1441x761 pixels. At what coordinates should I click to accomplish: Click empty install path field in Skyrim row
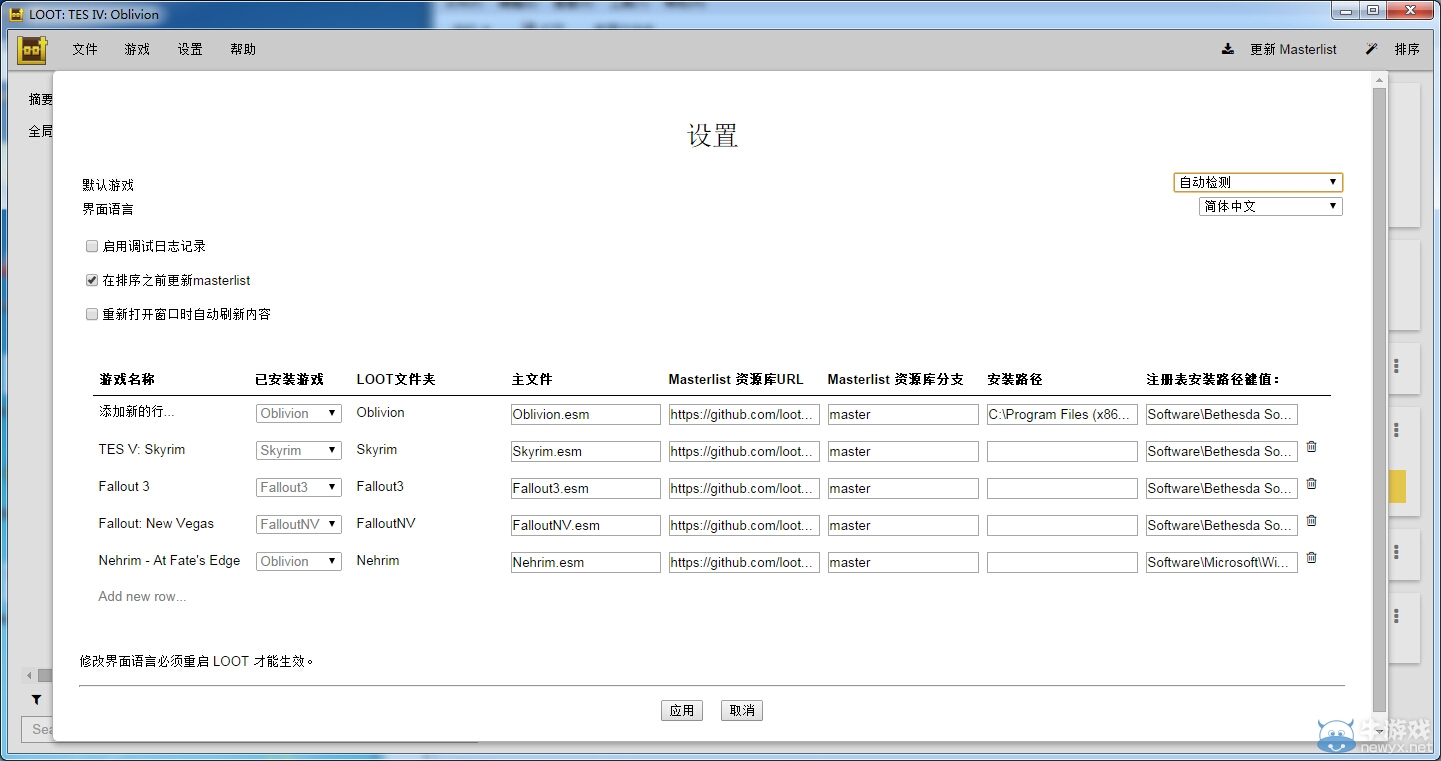(1062, 451)
